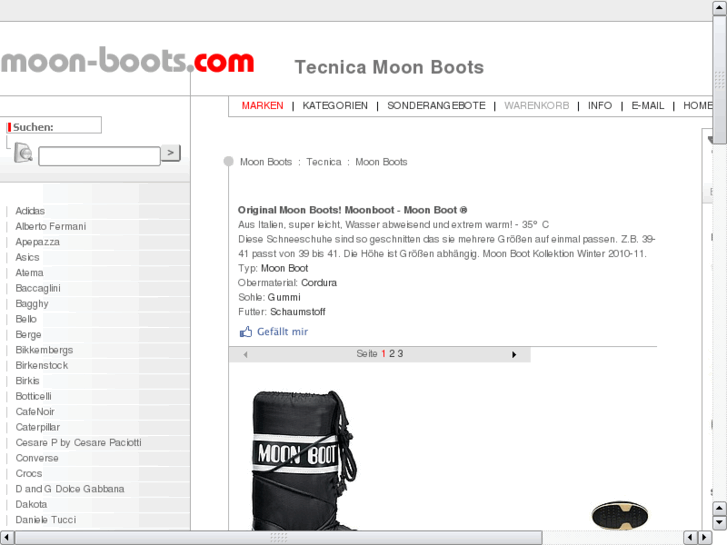Click the Gefällt mir link
727x545 pixels.
282,332
